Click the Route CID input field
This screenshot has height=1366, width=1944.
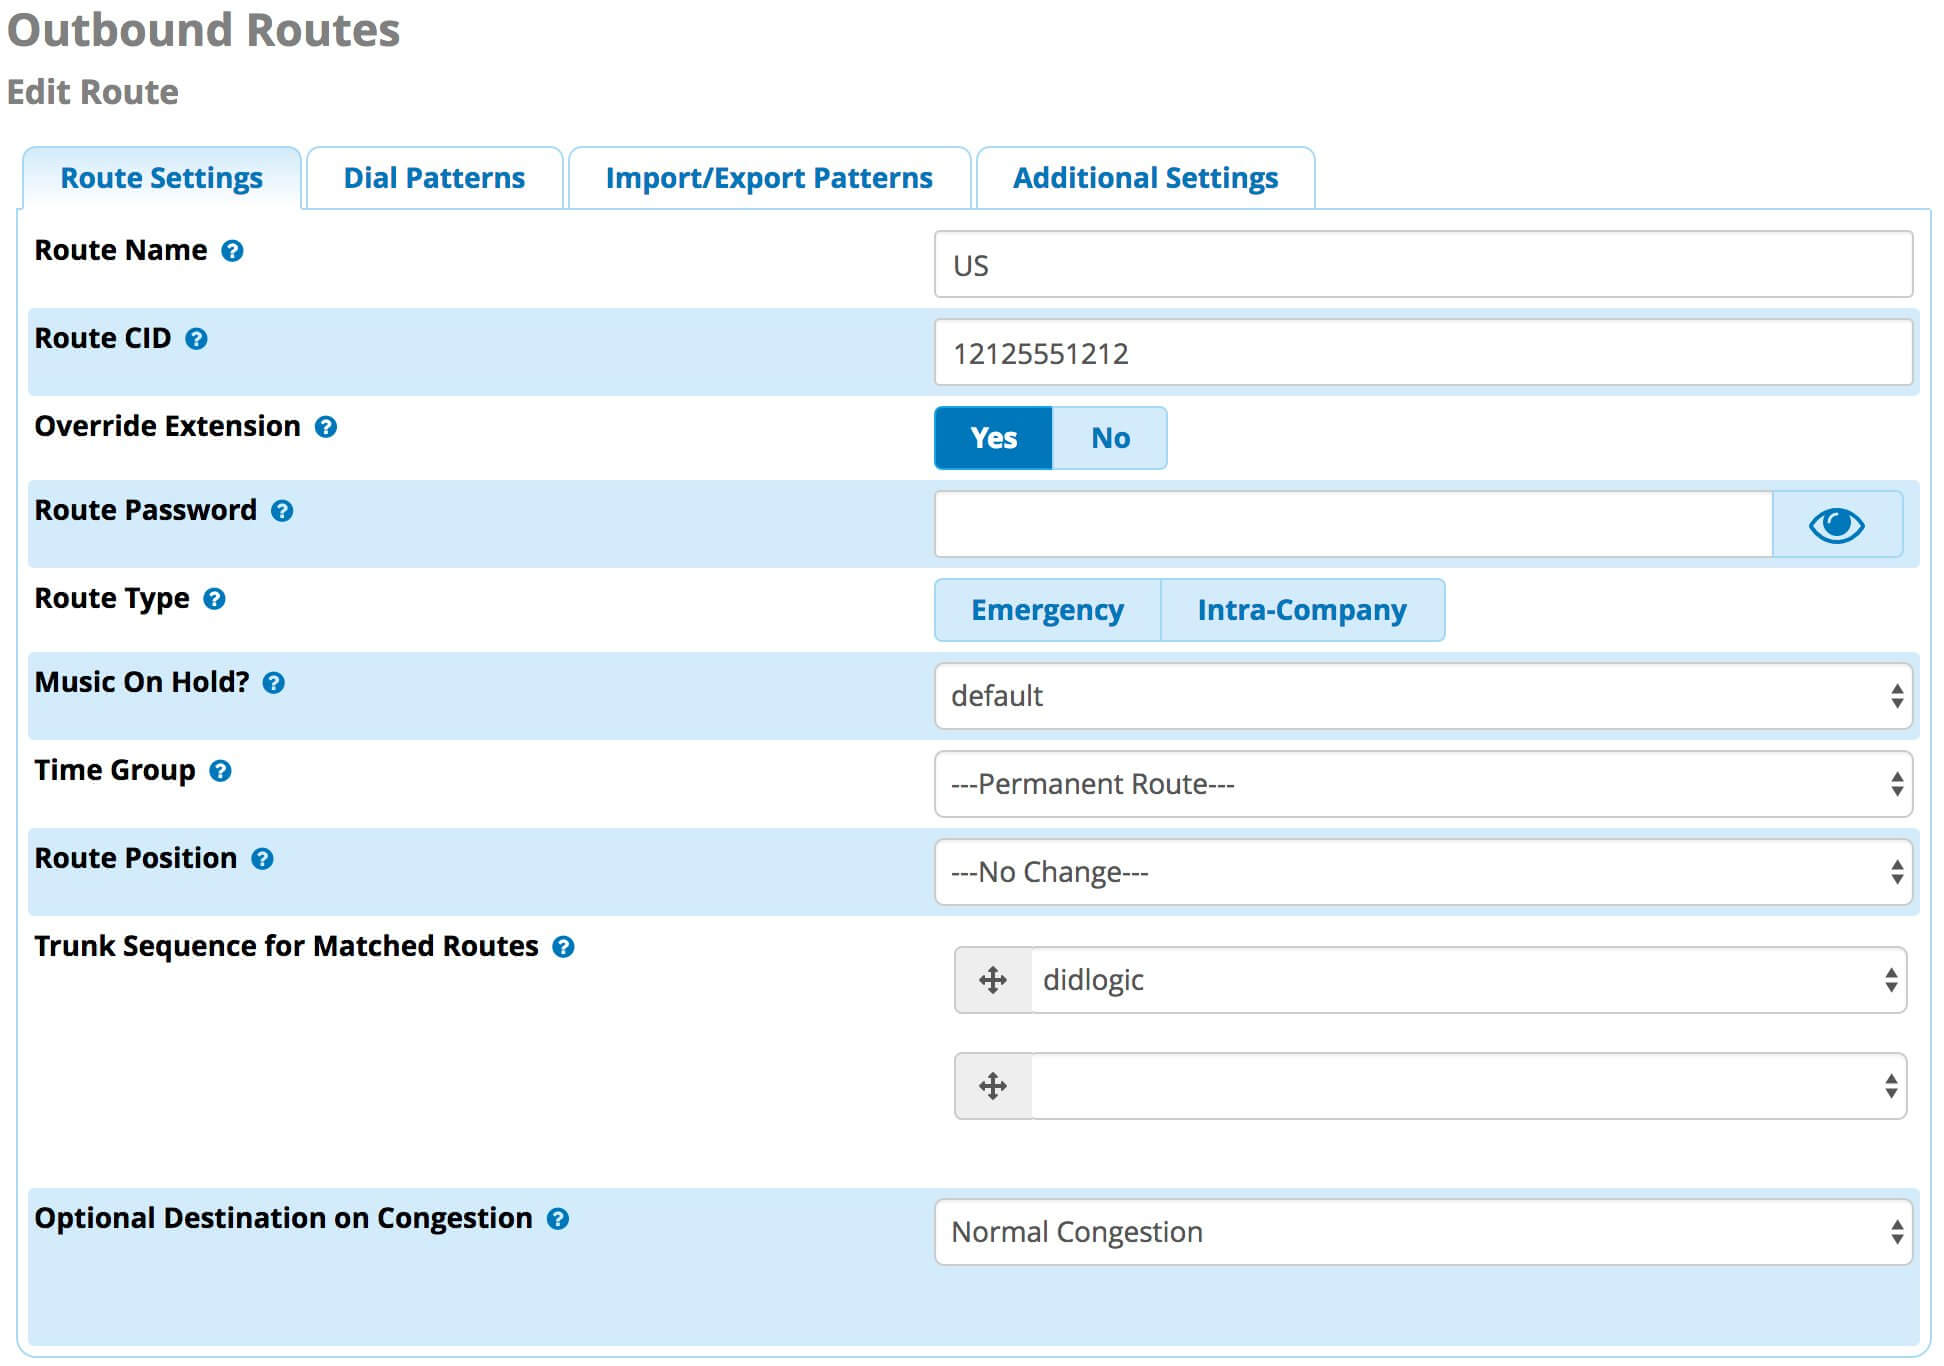coord(1422,353)
